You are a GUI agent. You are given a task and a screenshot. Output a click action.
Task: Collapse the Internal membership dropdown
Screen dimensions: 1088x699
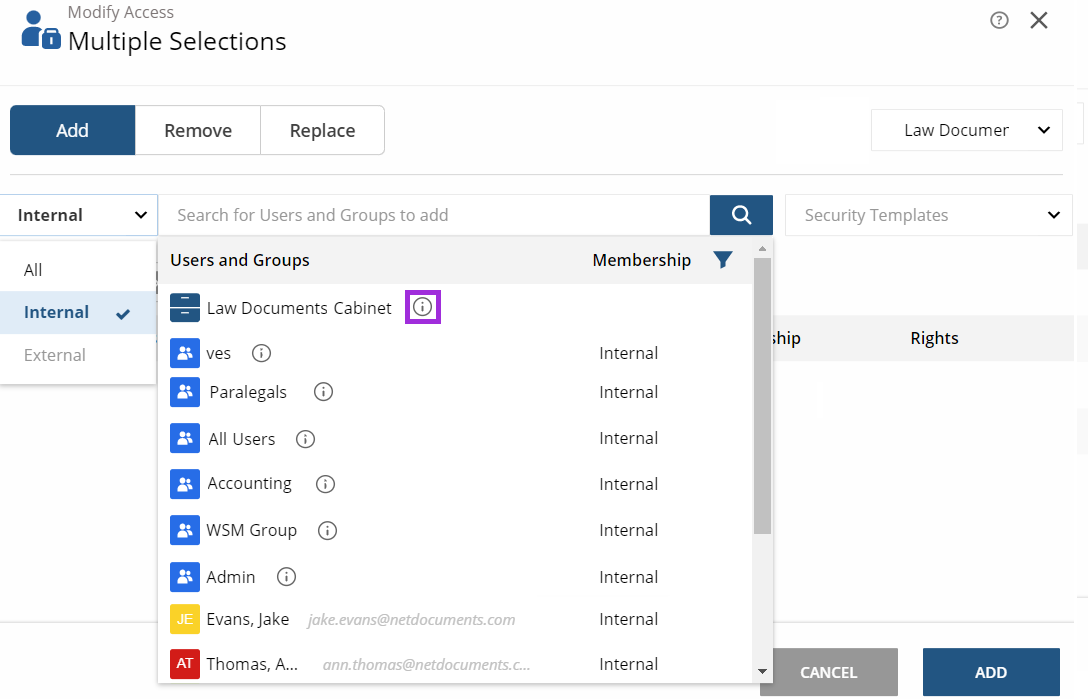78,215
